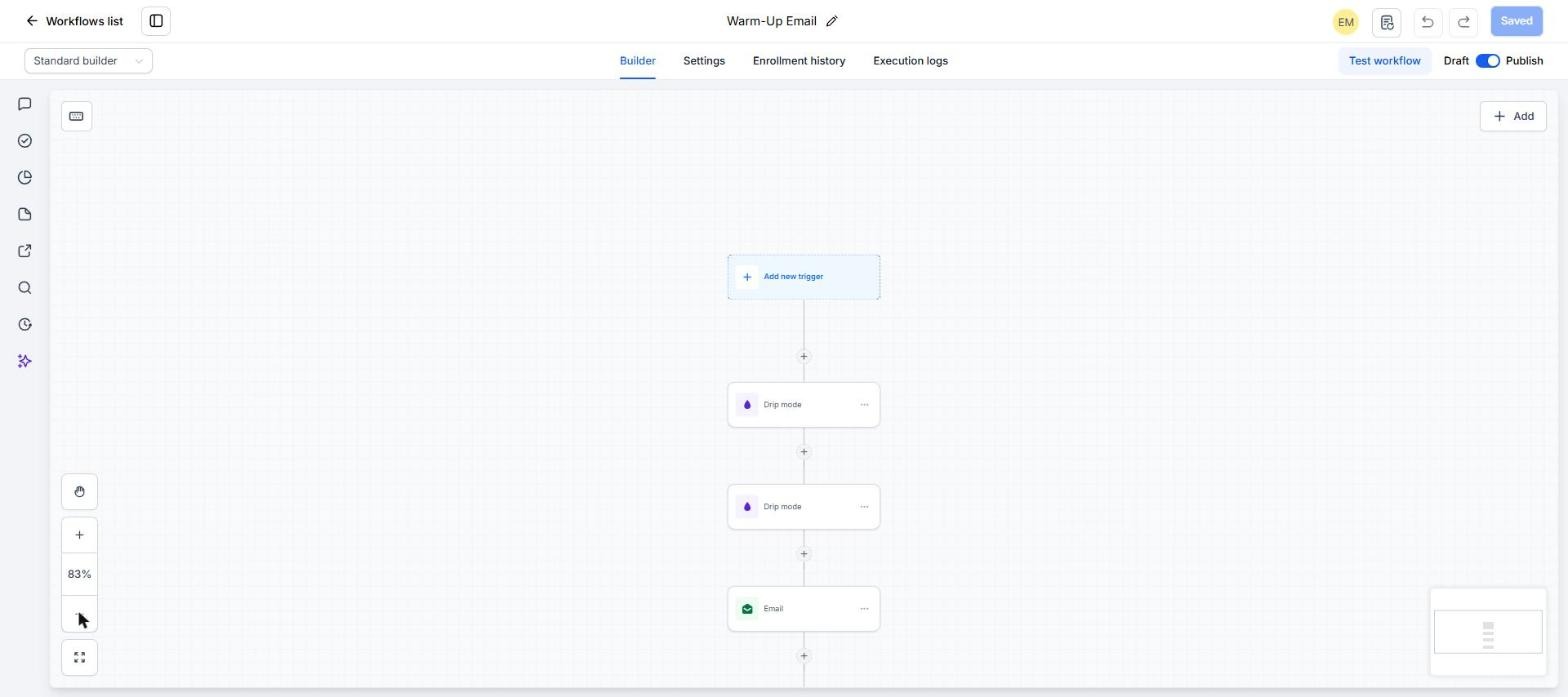The height and width of the screenshot is (697, 1568).
Task: Open the EM user avatar
Action: click(1345, 22)
